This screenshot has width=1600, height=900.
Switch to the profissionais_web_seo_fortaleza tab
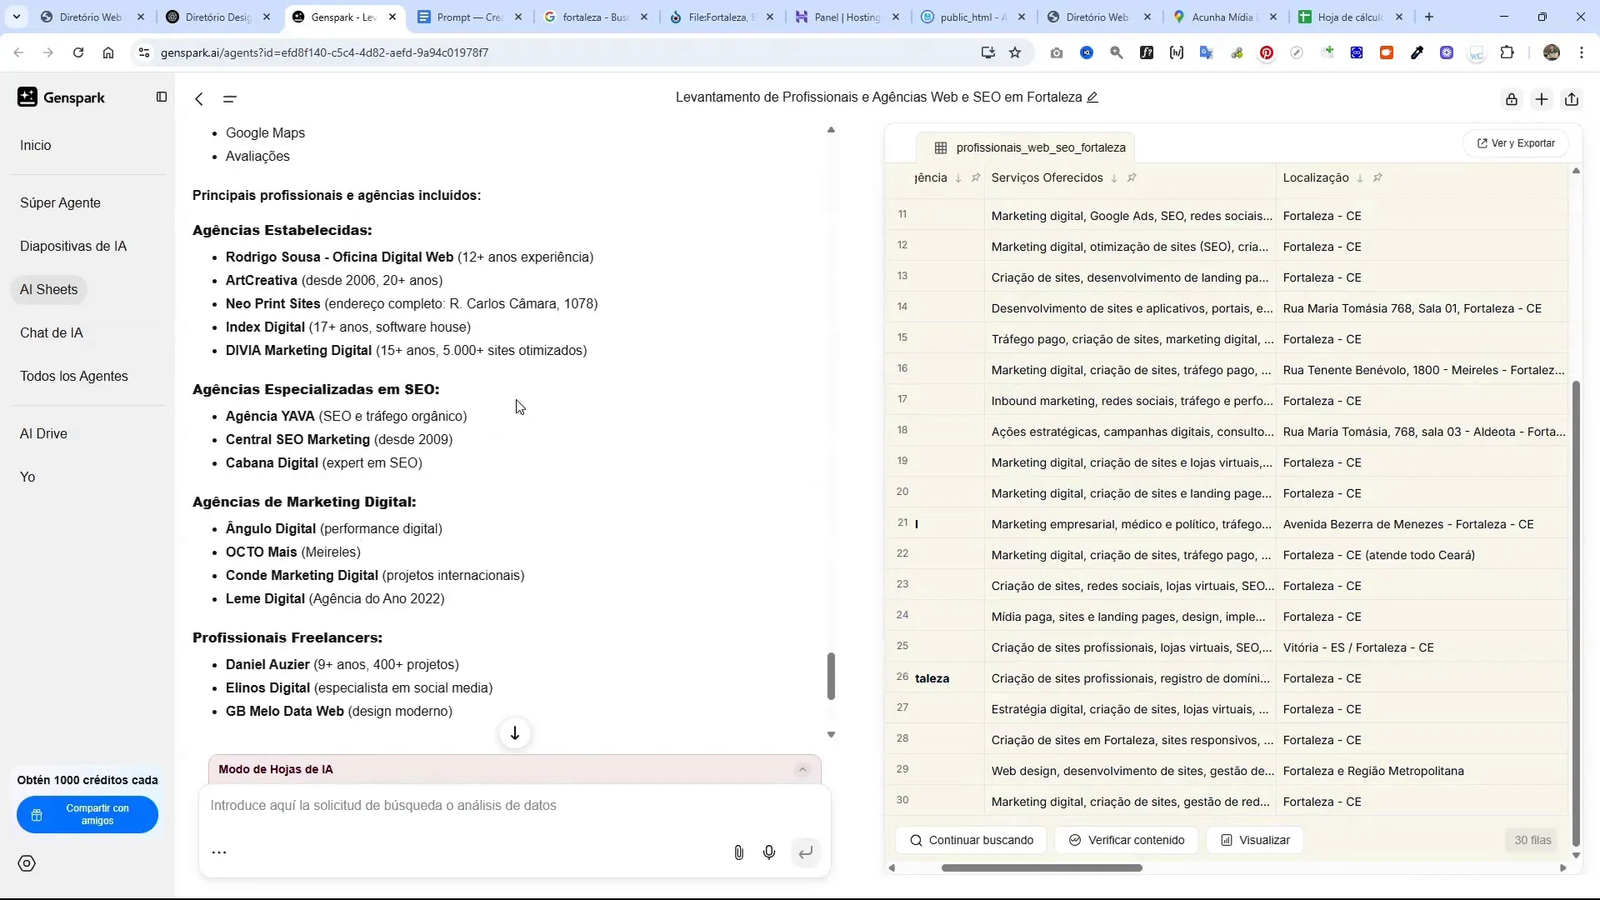1040,147
